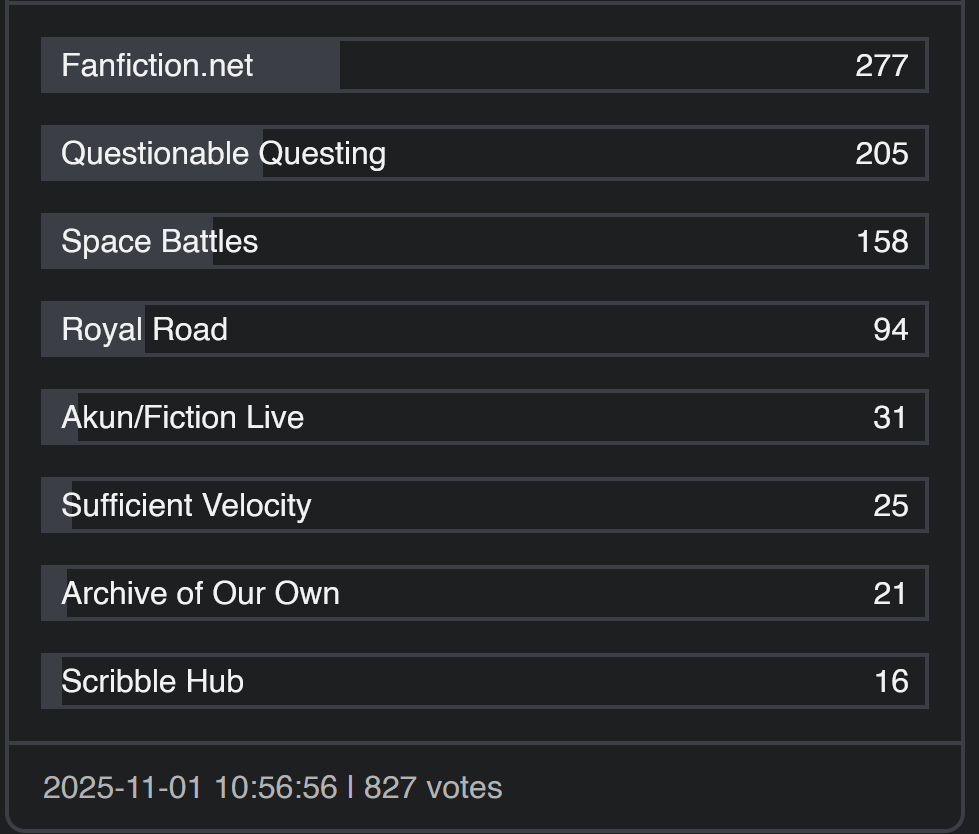Select the Scribble Hub option
The width and height of the screenshot is (979, 834).
coord(485,681)
